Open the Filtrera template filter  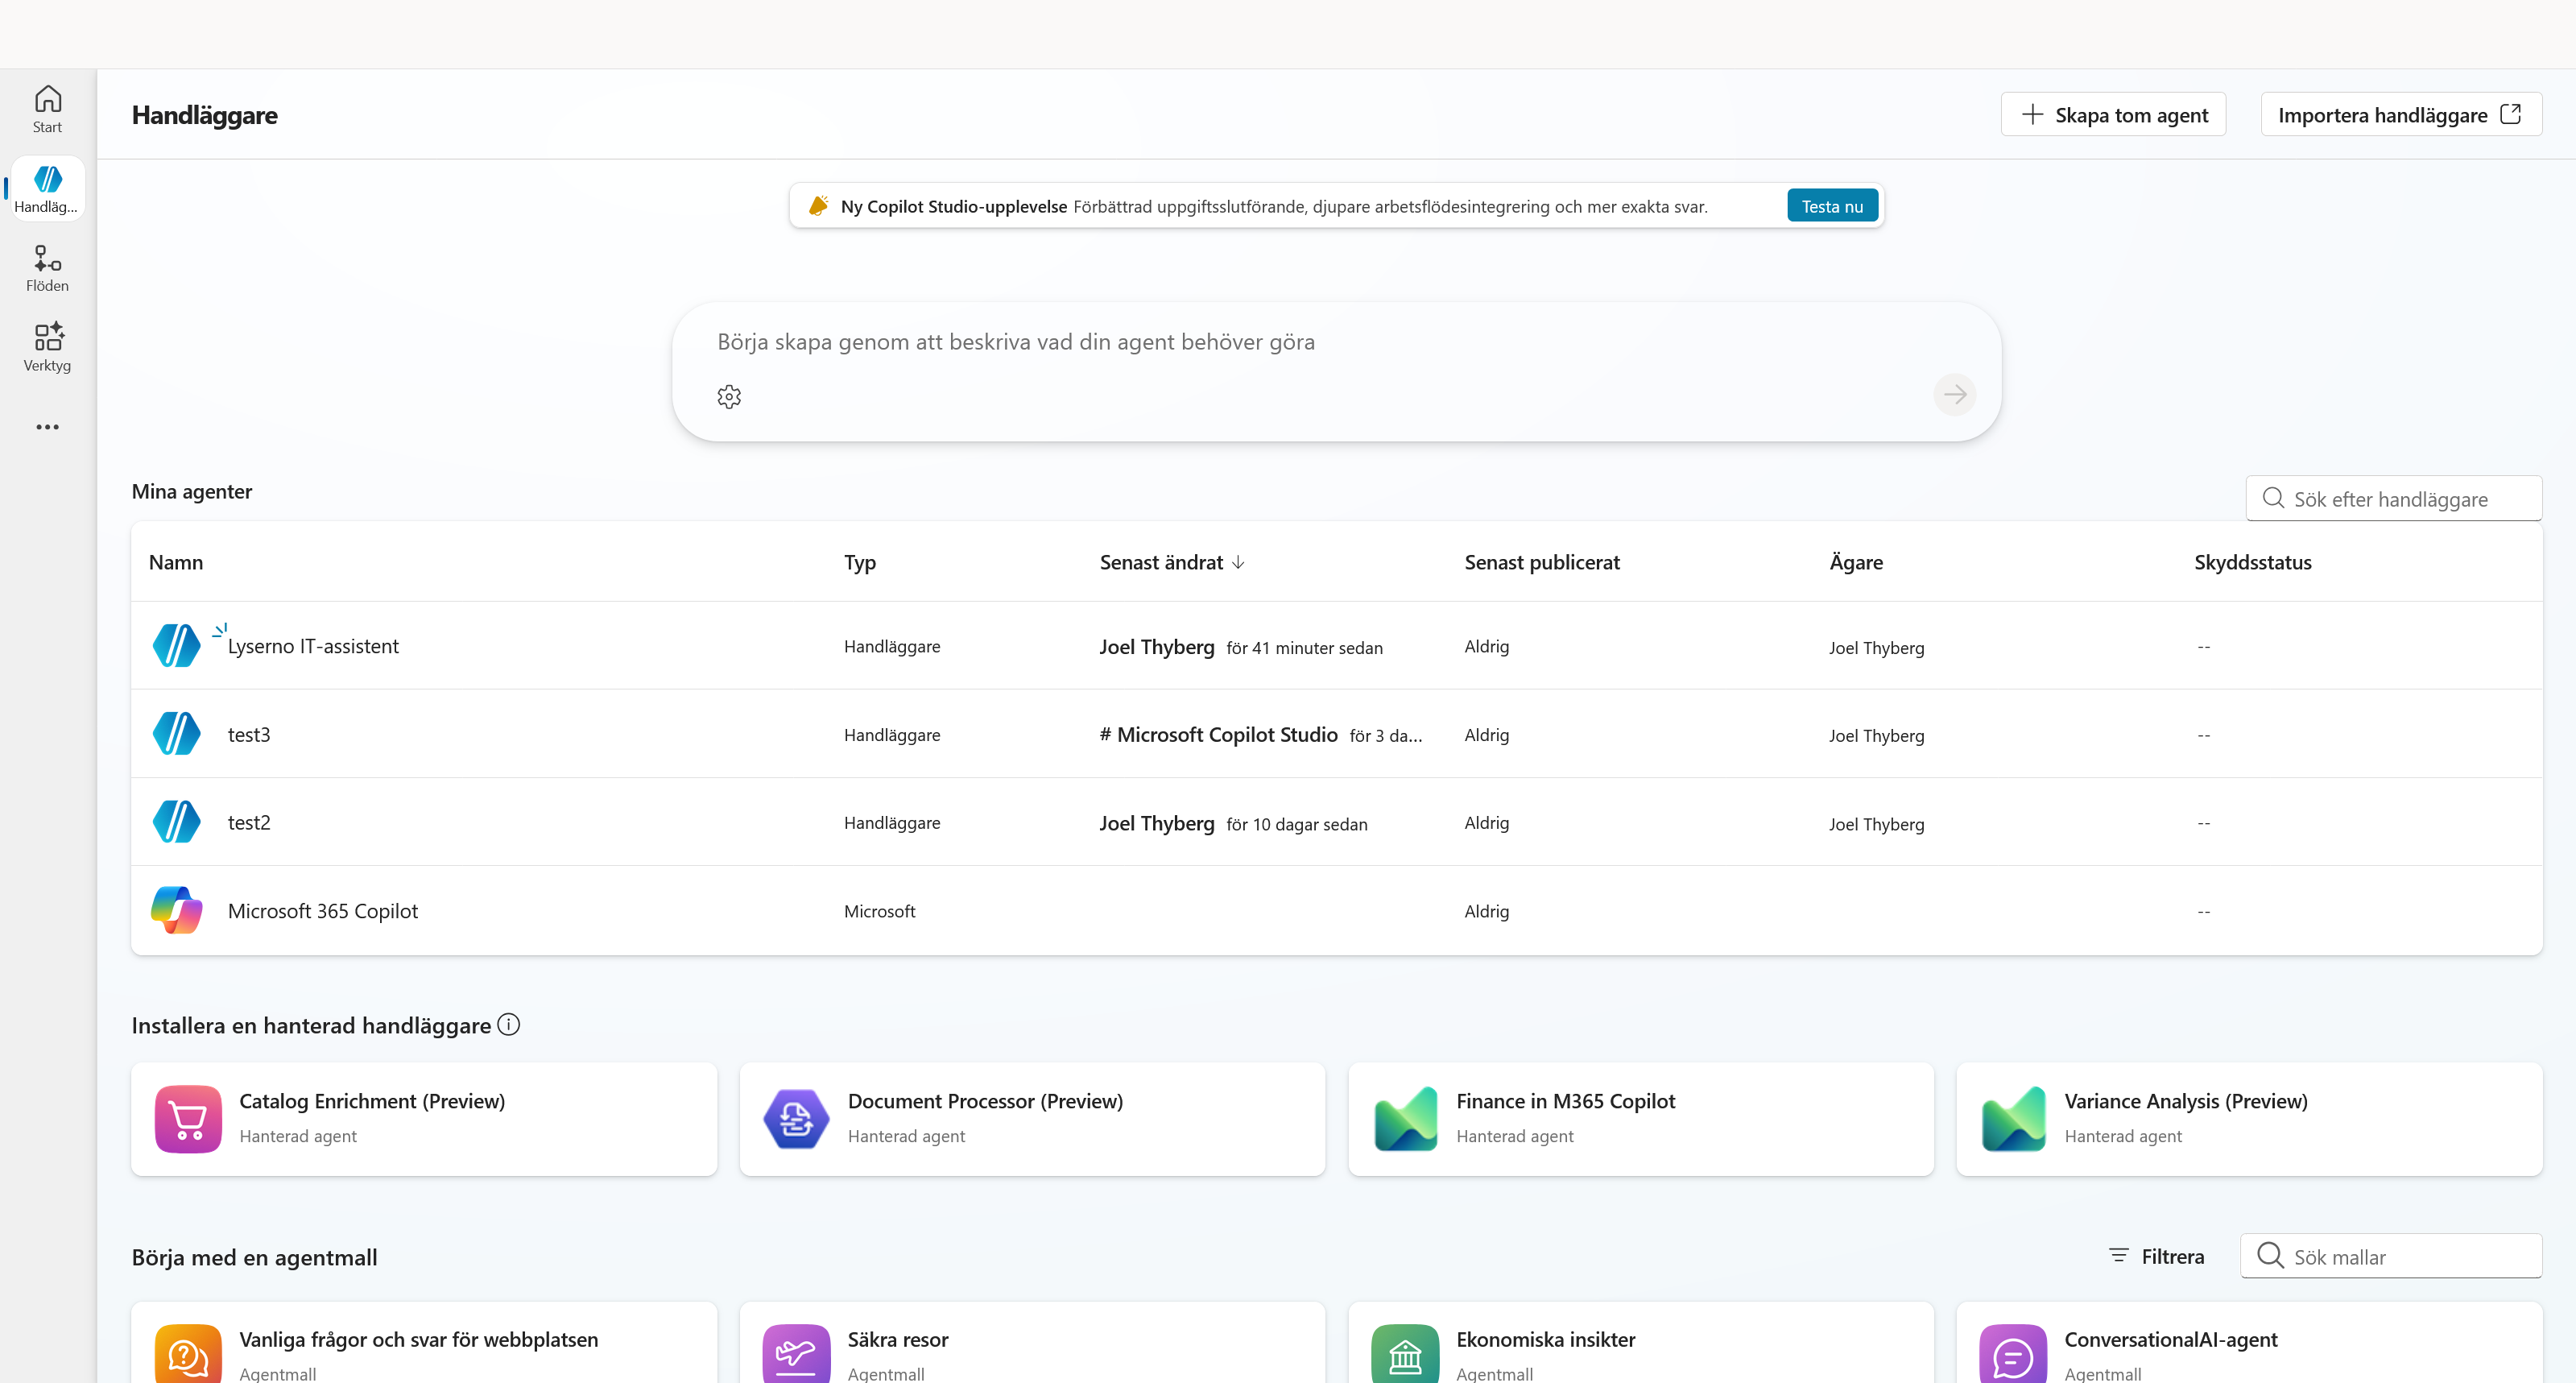pyautogui.click(x=2156, y=1256)
